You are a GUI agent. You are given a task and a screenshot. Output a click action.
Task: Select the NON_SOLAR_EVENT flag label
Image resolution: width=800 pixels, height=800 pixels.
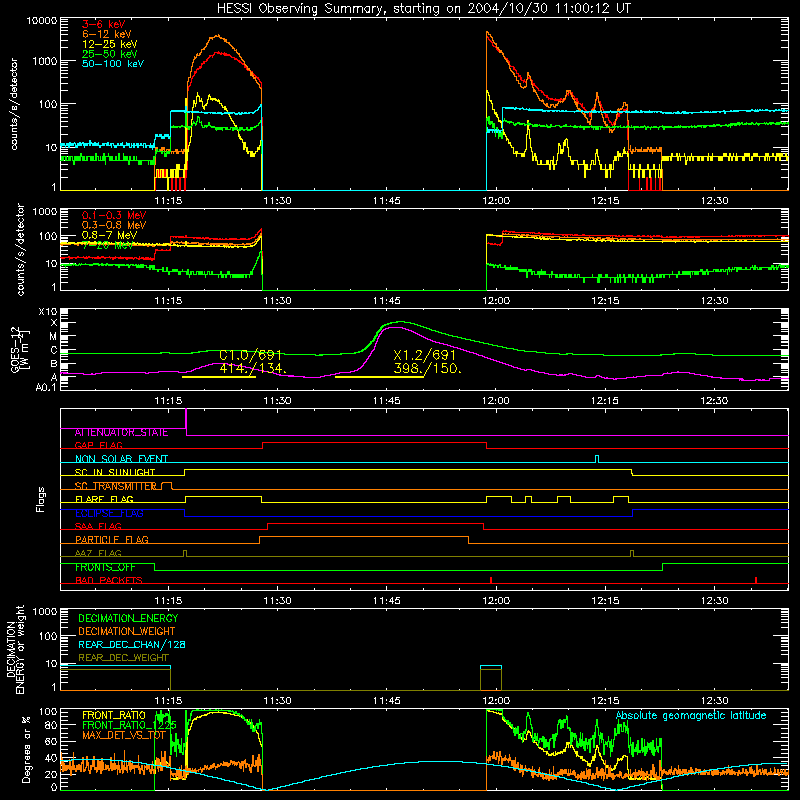point(121,459)
